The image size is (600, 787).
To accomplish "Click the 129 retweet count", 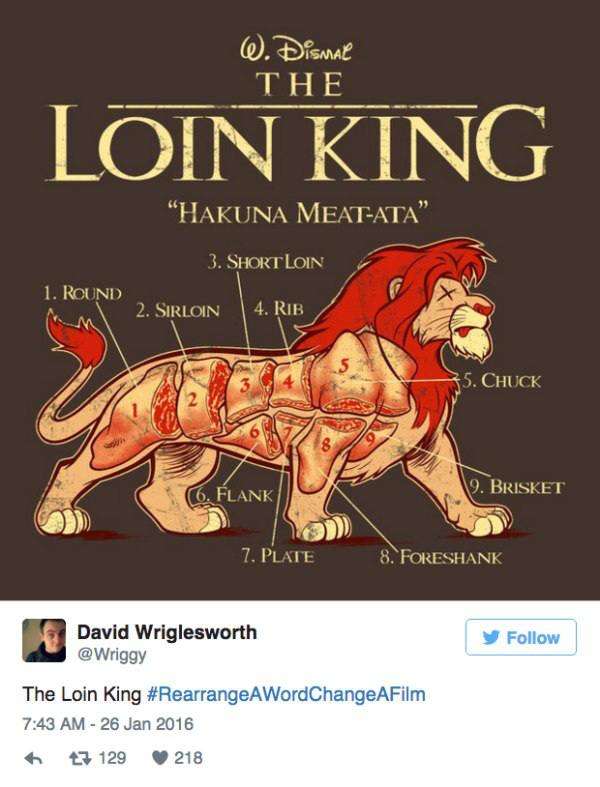I will click(x=112, y=758).
